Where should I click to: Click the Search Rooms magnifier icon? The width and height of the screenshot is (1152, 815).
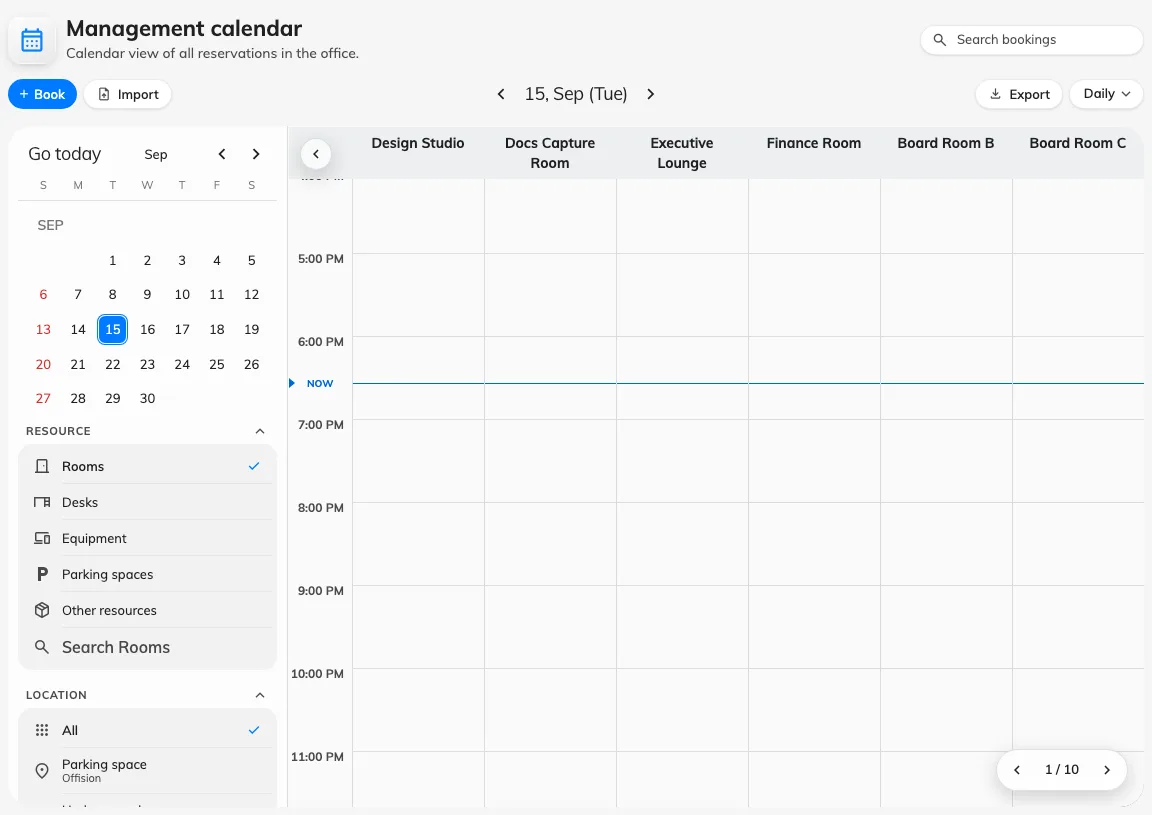point(42,647)
